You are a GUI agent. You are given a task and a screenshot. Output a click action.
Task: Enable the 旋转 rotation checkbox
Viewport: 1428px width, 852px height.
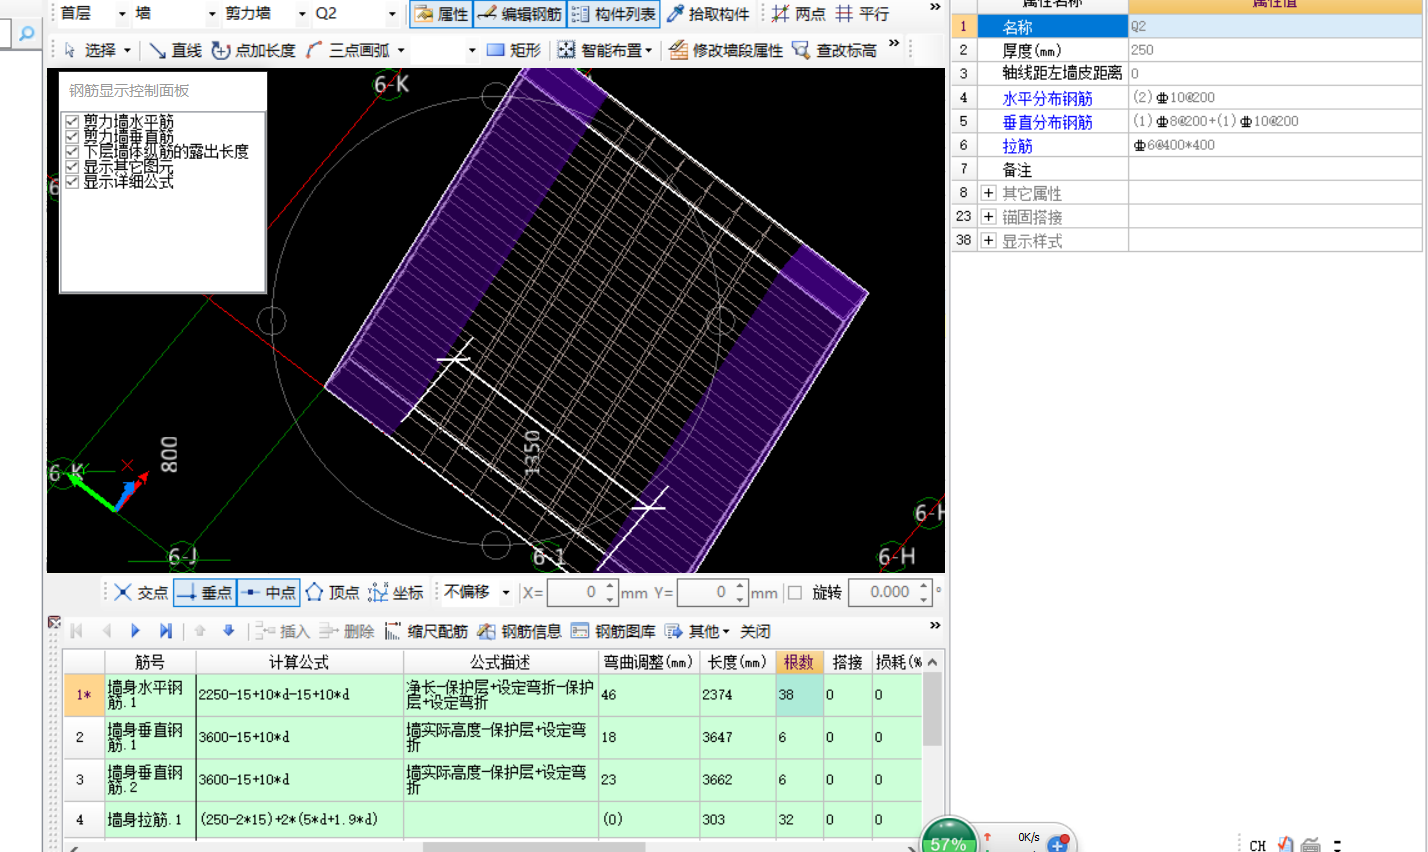click(795, 593)
